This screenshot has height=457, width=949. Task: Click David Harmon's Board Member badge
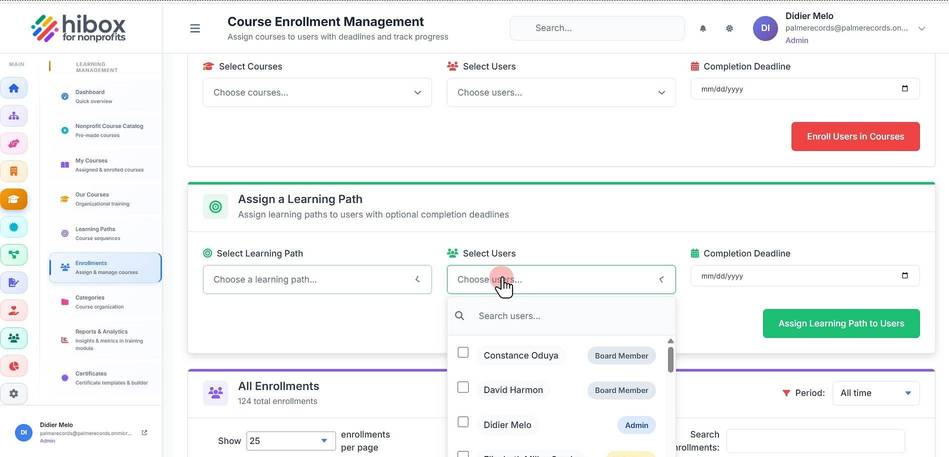click(621, 390)
